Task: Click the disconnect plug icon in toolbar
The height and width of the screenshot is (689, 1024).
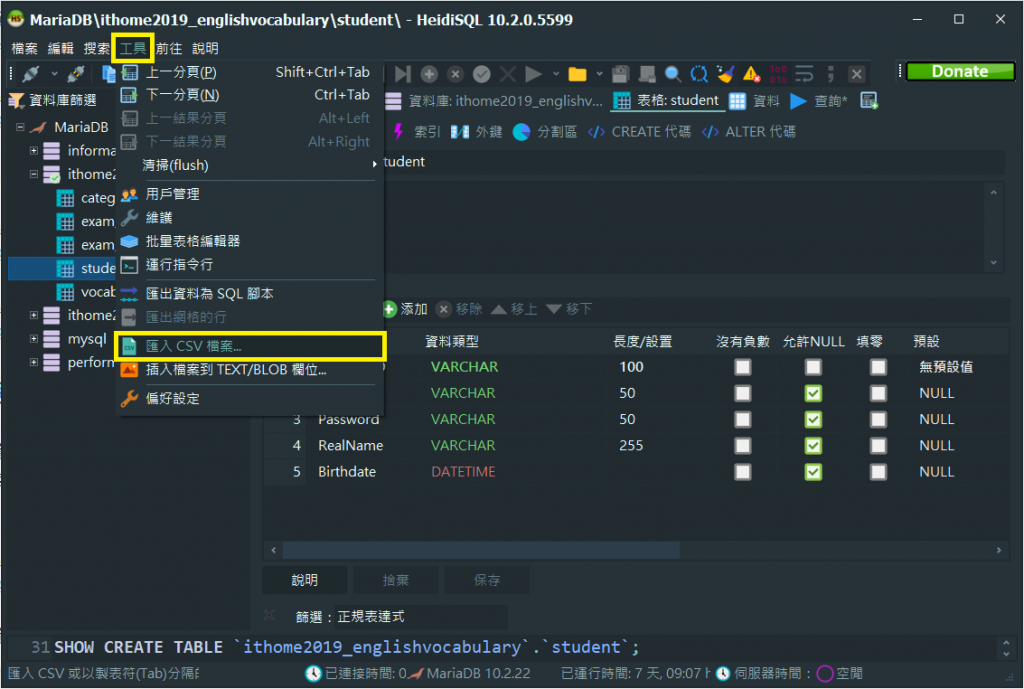Action: click(76, 74)
